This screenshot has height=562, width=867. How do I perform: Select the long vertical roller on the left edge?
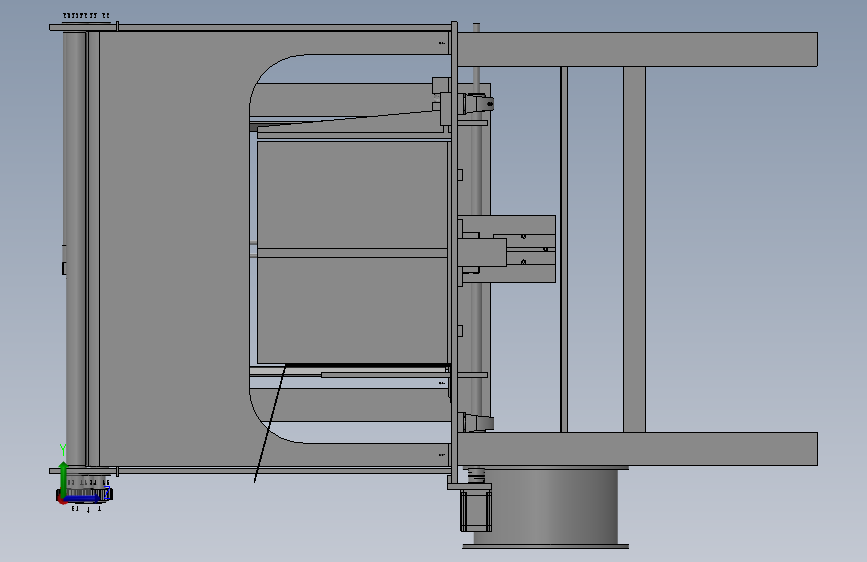coord(75,249)
